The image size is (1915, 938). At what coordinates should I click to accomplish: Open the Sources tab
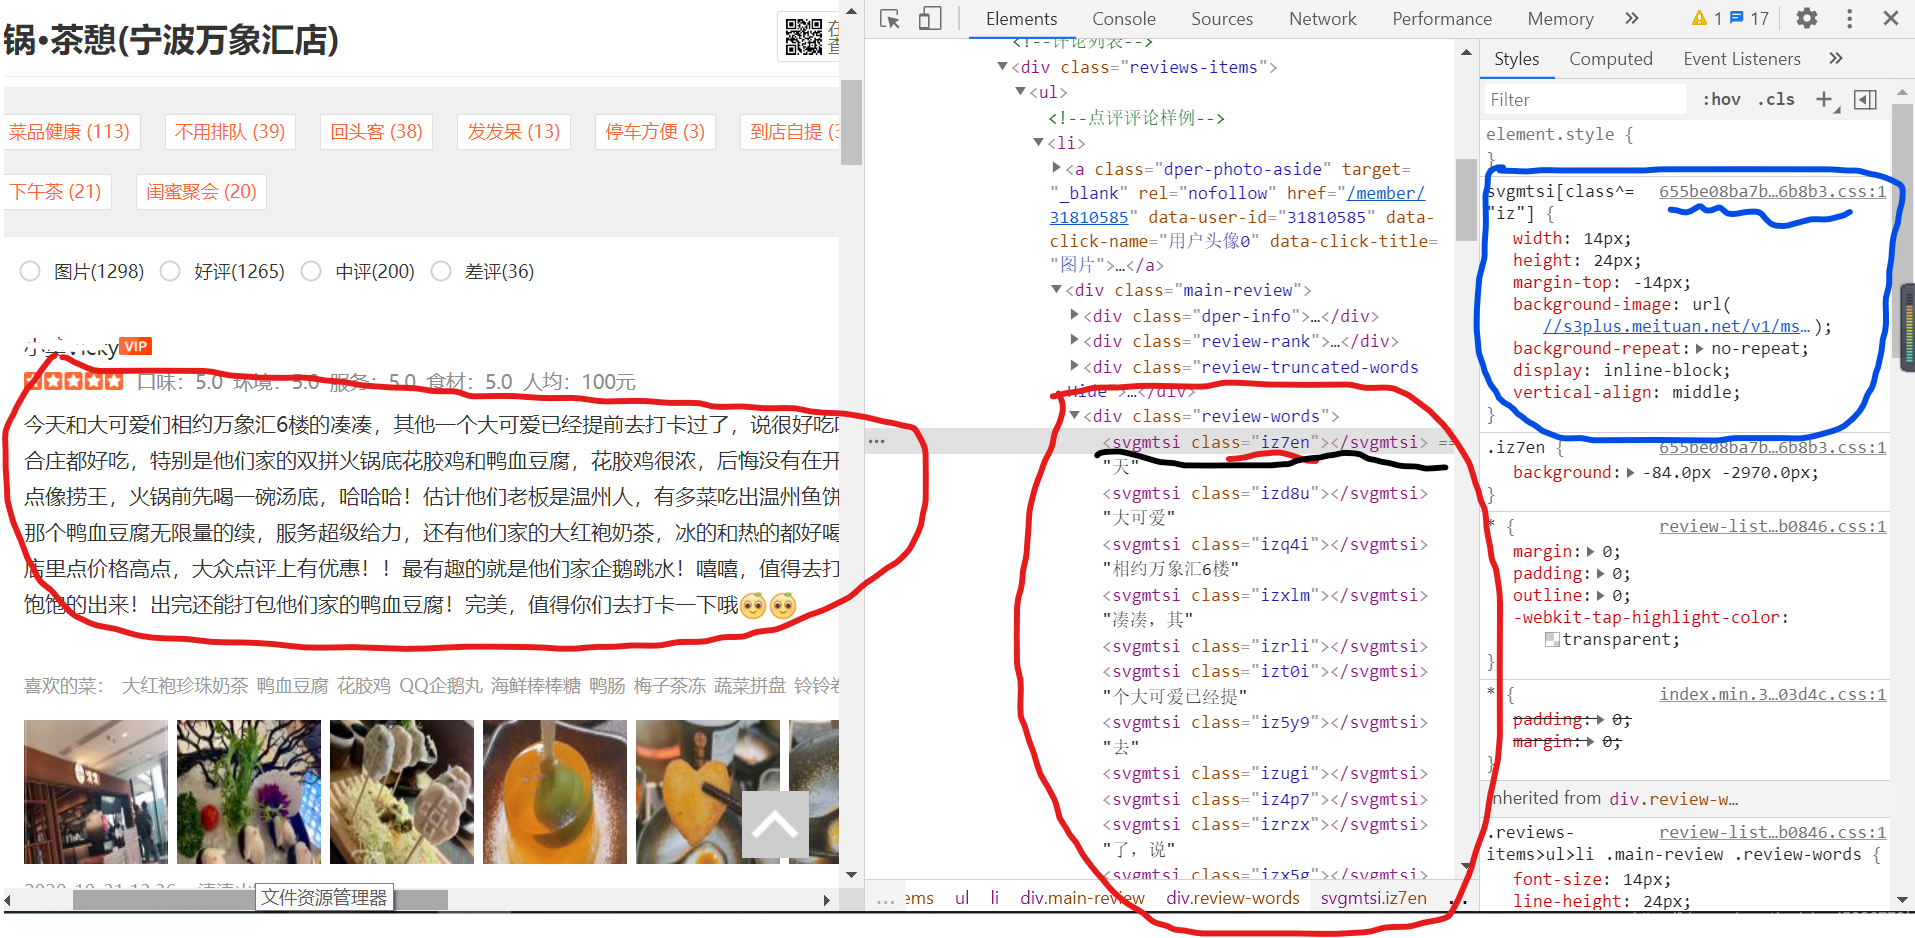(x=1221, y=18)
